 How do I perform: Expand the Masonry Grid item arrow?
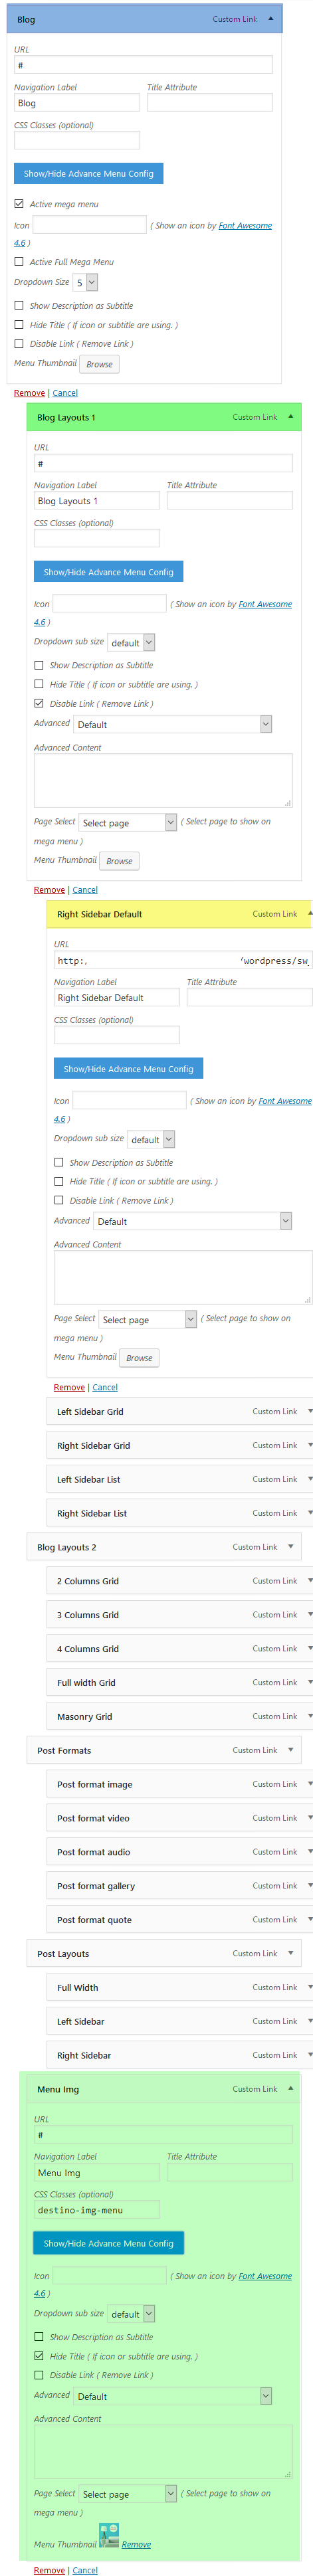pyautogui.click(x=309, y=1715)
